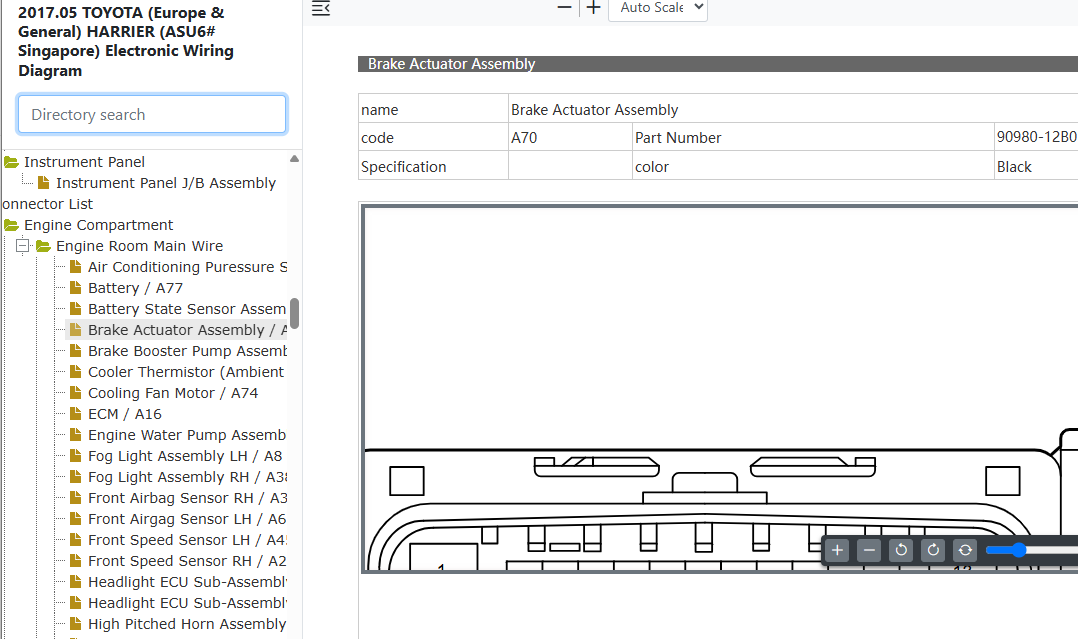This screenshot has height=639, width=1078.
Task: Click the Cooling Fan Motor file icon
Action: point(76,393)
